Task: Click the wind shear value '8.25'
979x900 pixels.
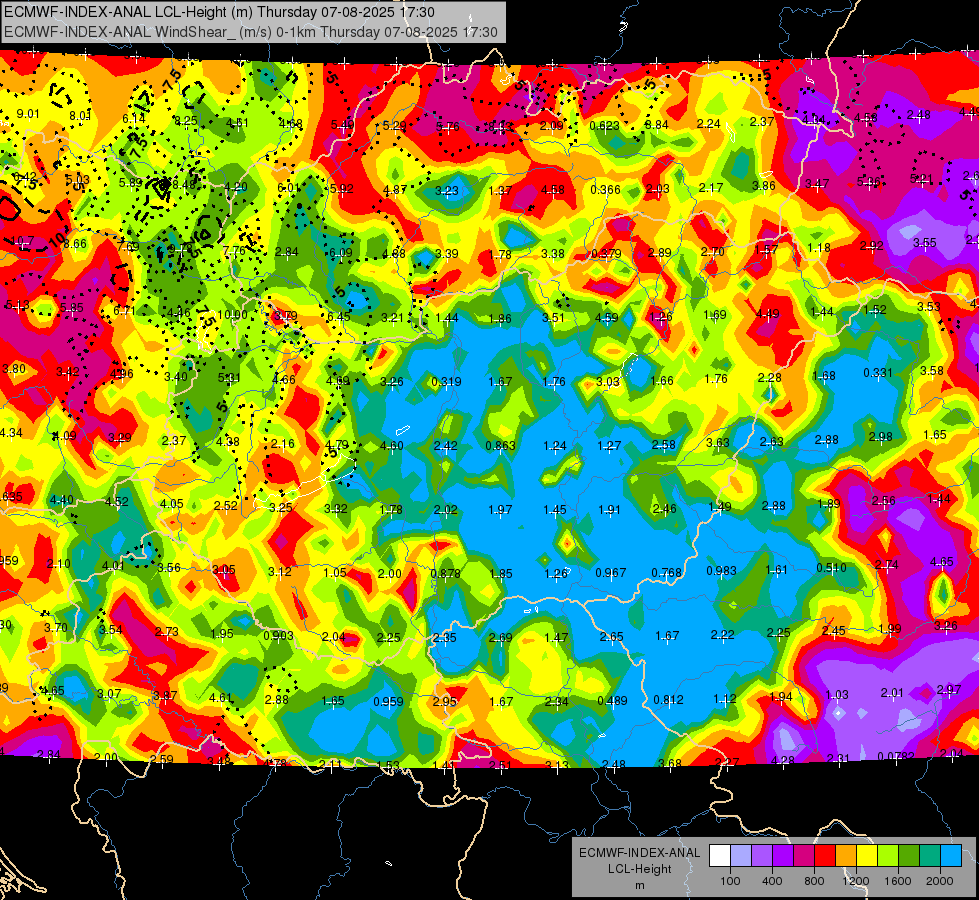Action: coord(186,121)
